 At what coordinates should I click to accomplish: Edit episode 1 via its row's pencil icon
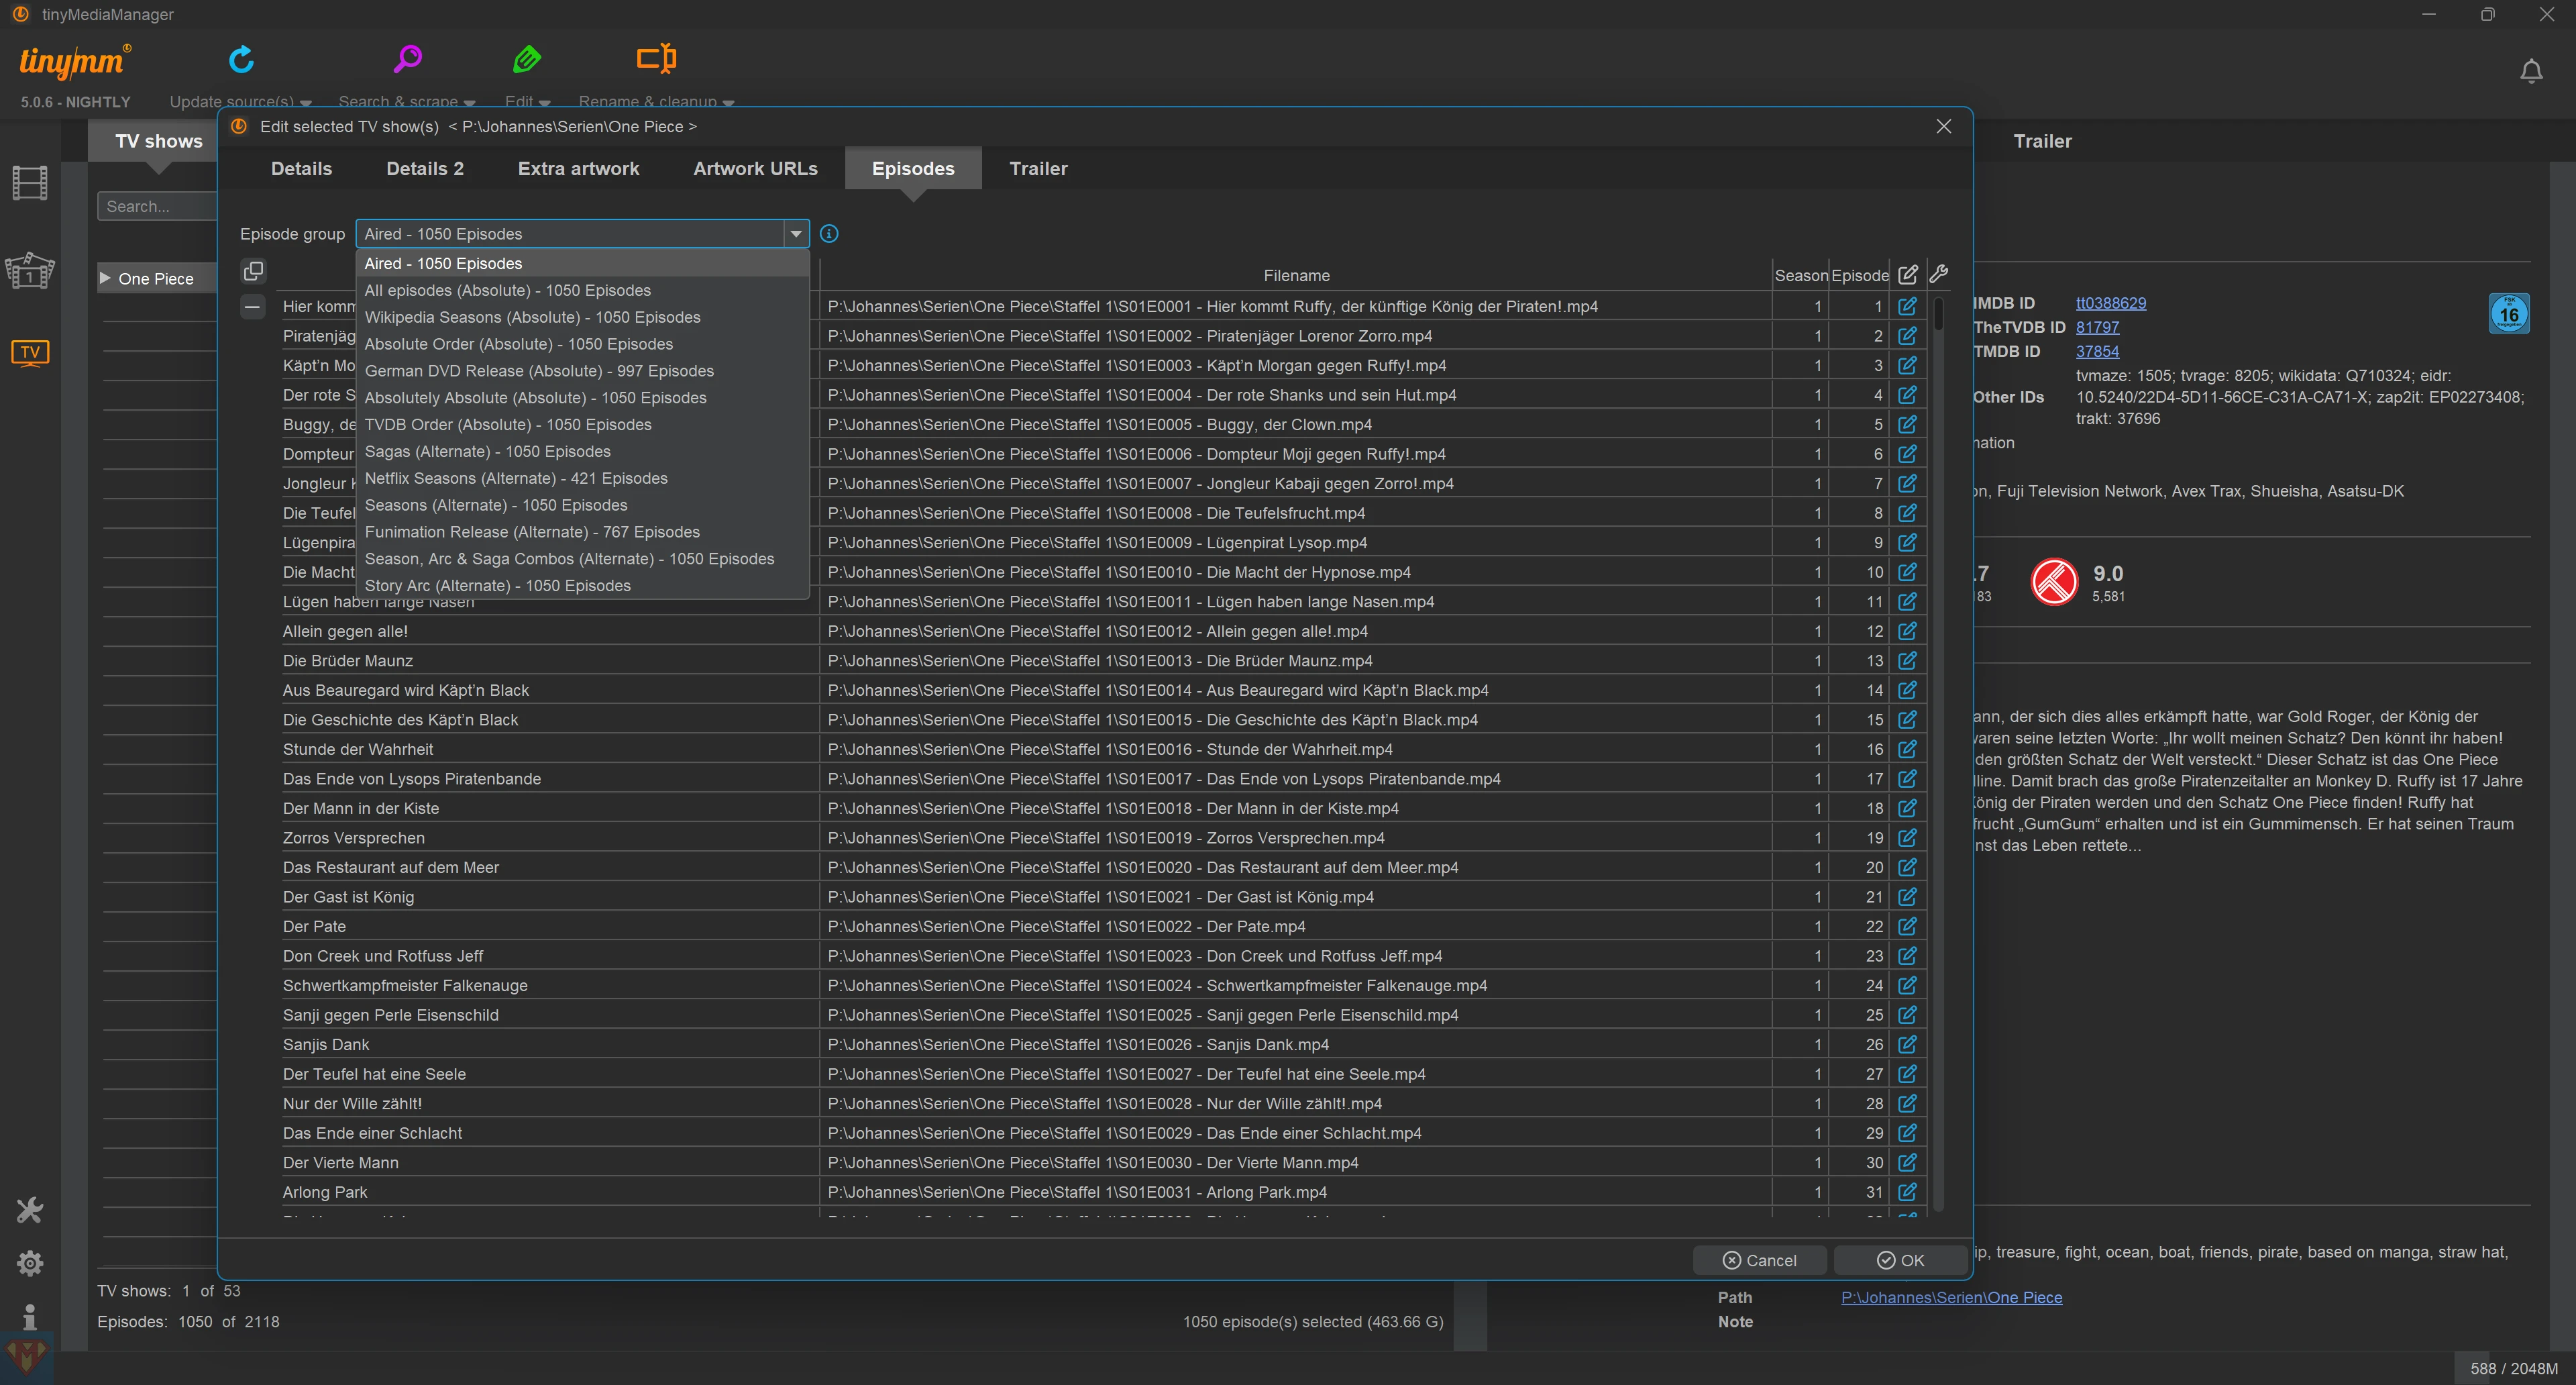coord(1907,307)
